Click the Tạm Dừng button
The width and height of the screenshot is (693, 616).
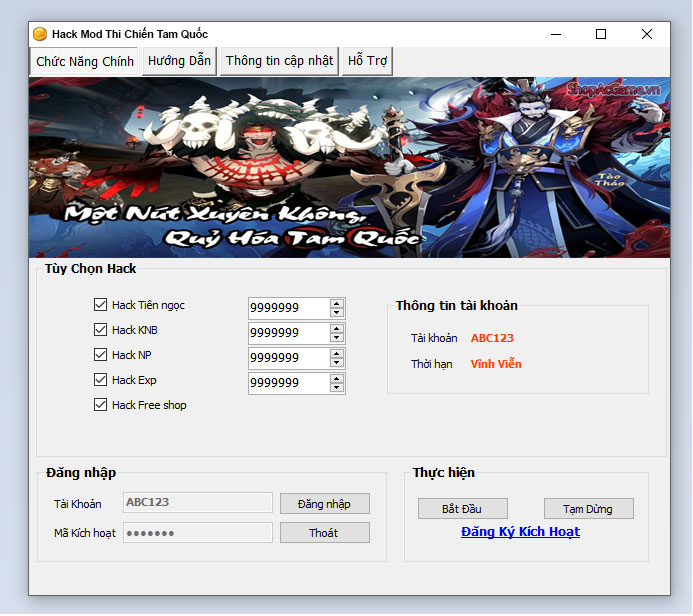[x=588, y=509]
